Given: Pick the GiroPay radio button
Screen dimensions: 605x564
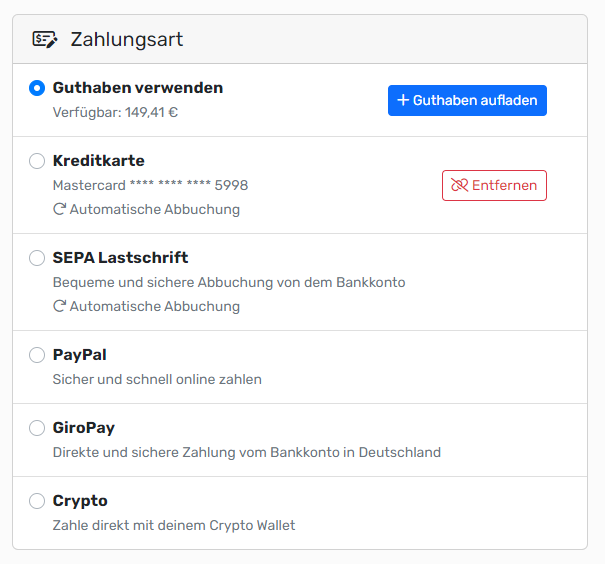Looking at the screenshot, I should point(37,428).
